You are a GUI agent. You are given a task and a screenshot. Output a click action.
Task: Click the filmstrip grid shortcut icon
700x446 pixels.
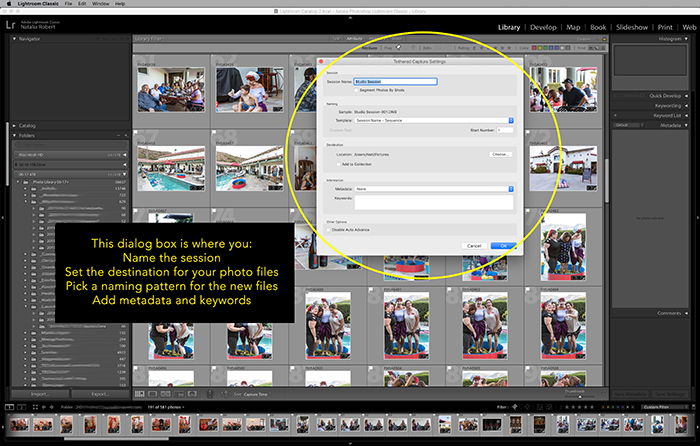[35, 407]
